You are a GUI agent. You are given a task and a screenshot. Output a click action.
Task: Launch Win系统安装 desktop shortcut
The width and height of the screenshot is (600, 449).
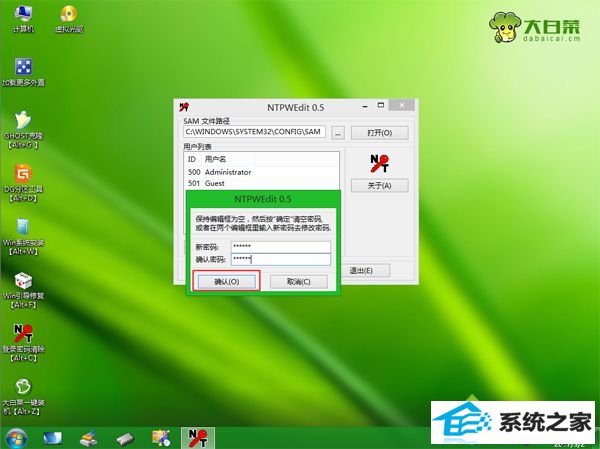pyautogui.click(x=23, y=237)
